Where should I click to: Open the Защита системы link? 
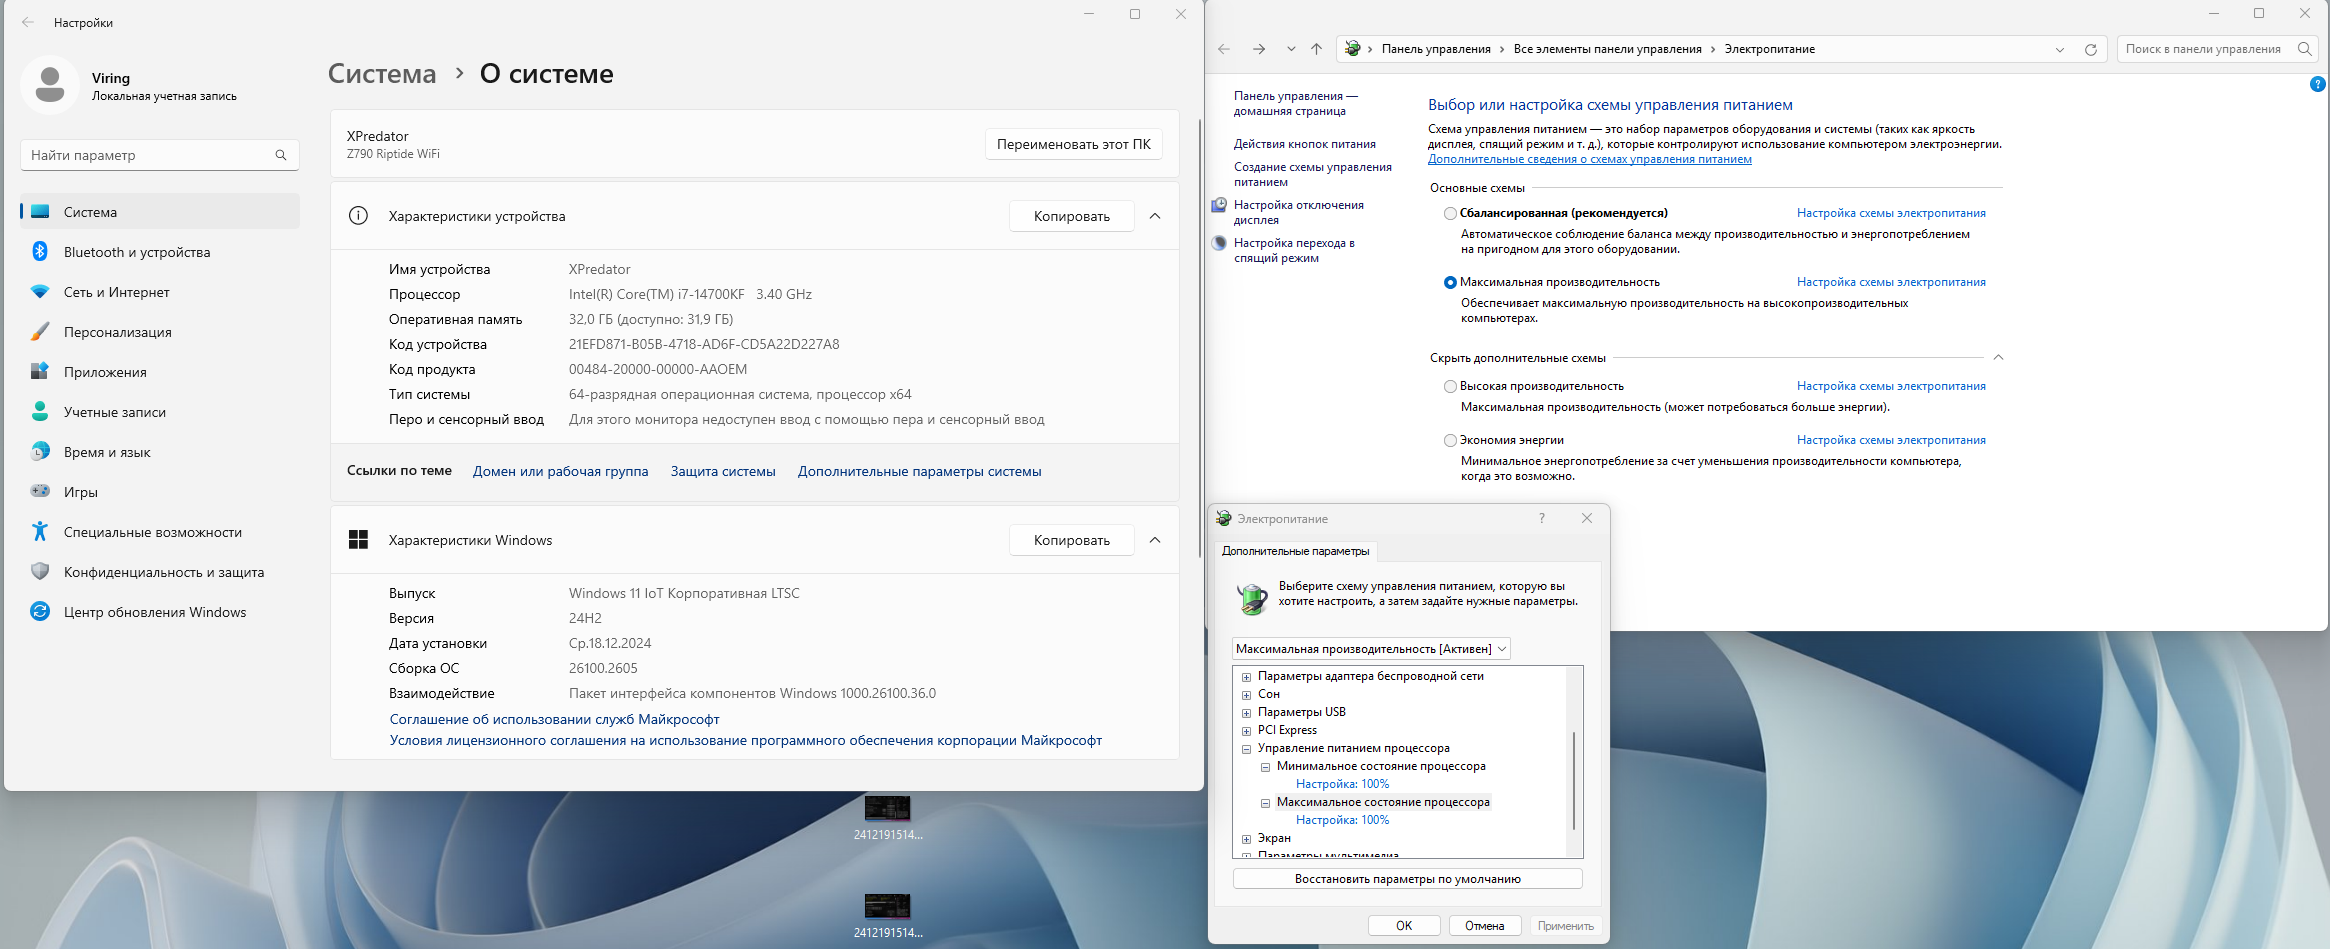click(723, 471)
